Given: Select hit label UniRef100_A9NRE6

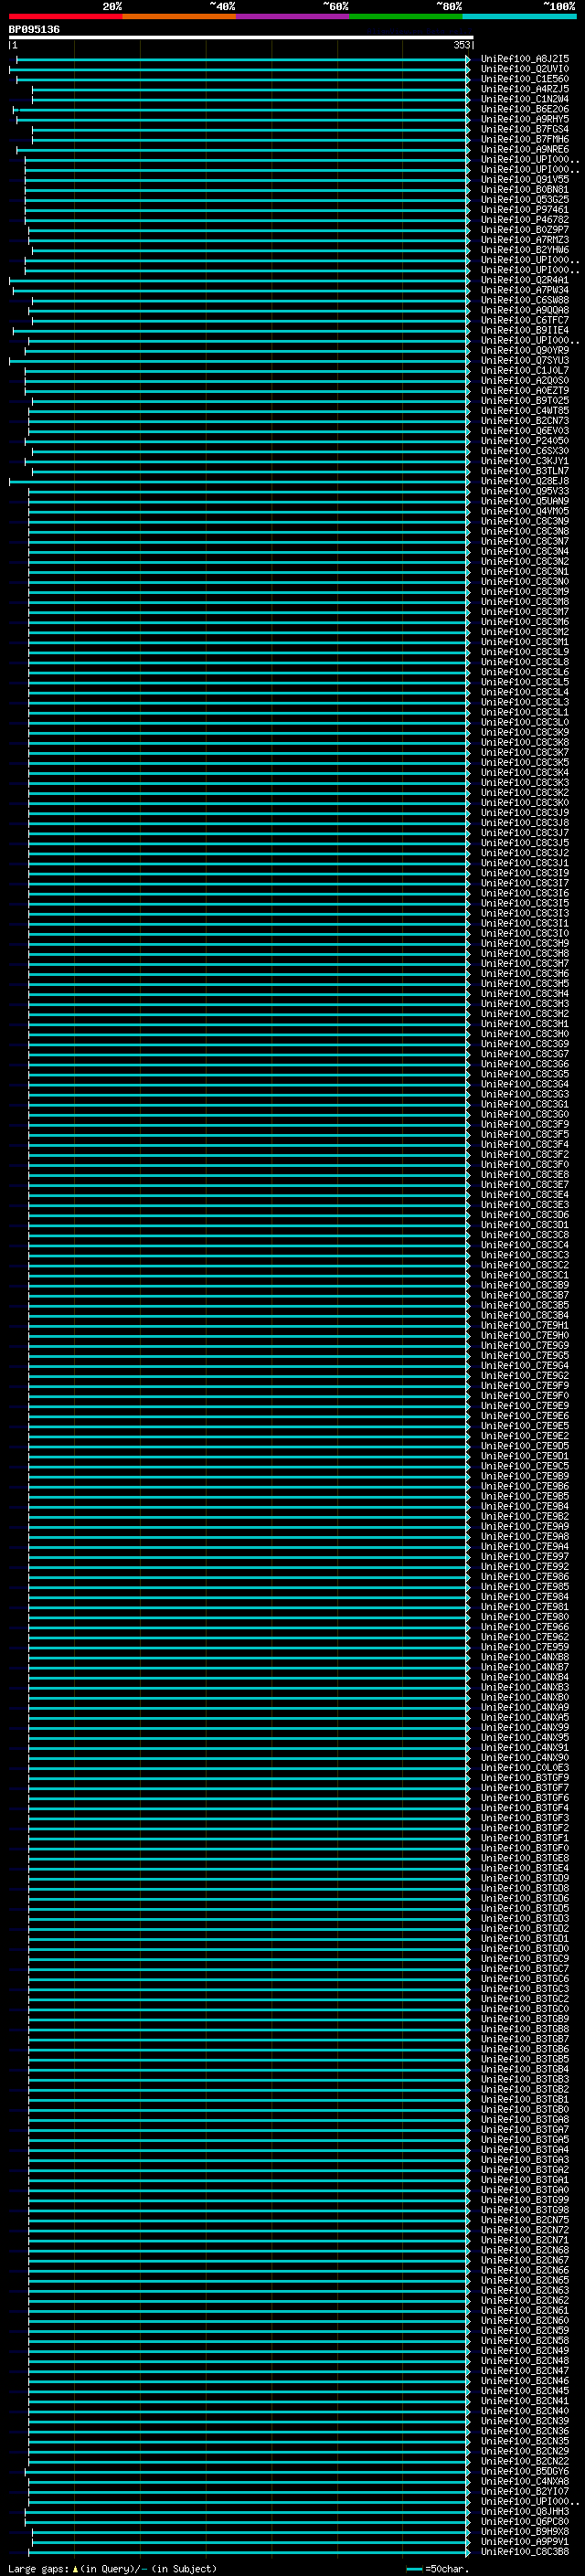Looking at the screenshot, I should point(525,150).
